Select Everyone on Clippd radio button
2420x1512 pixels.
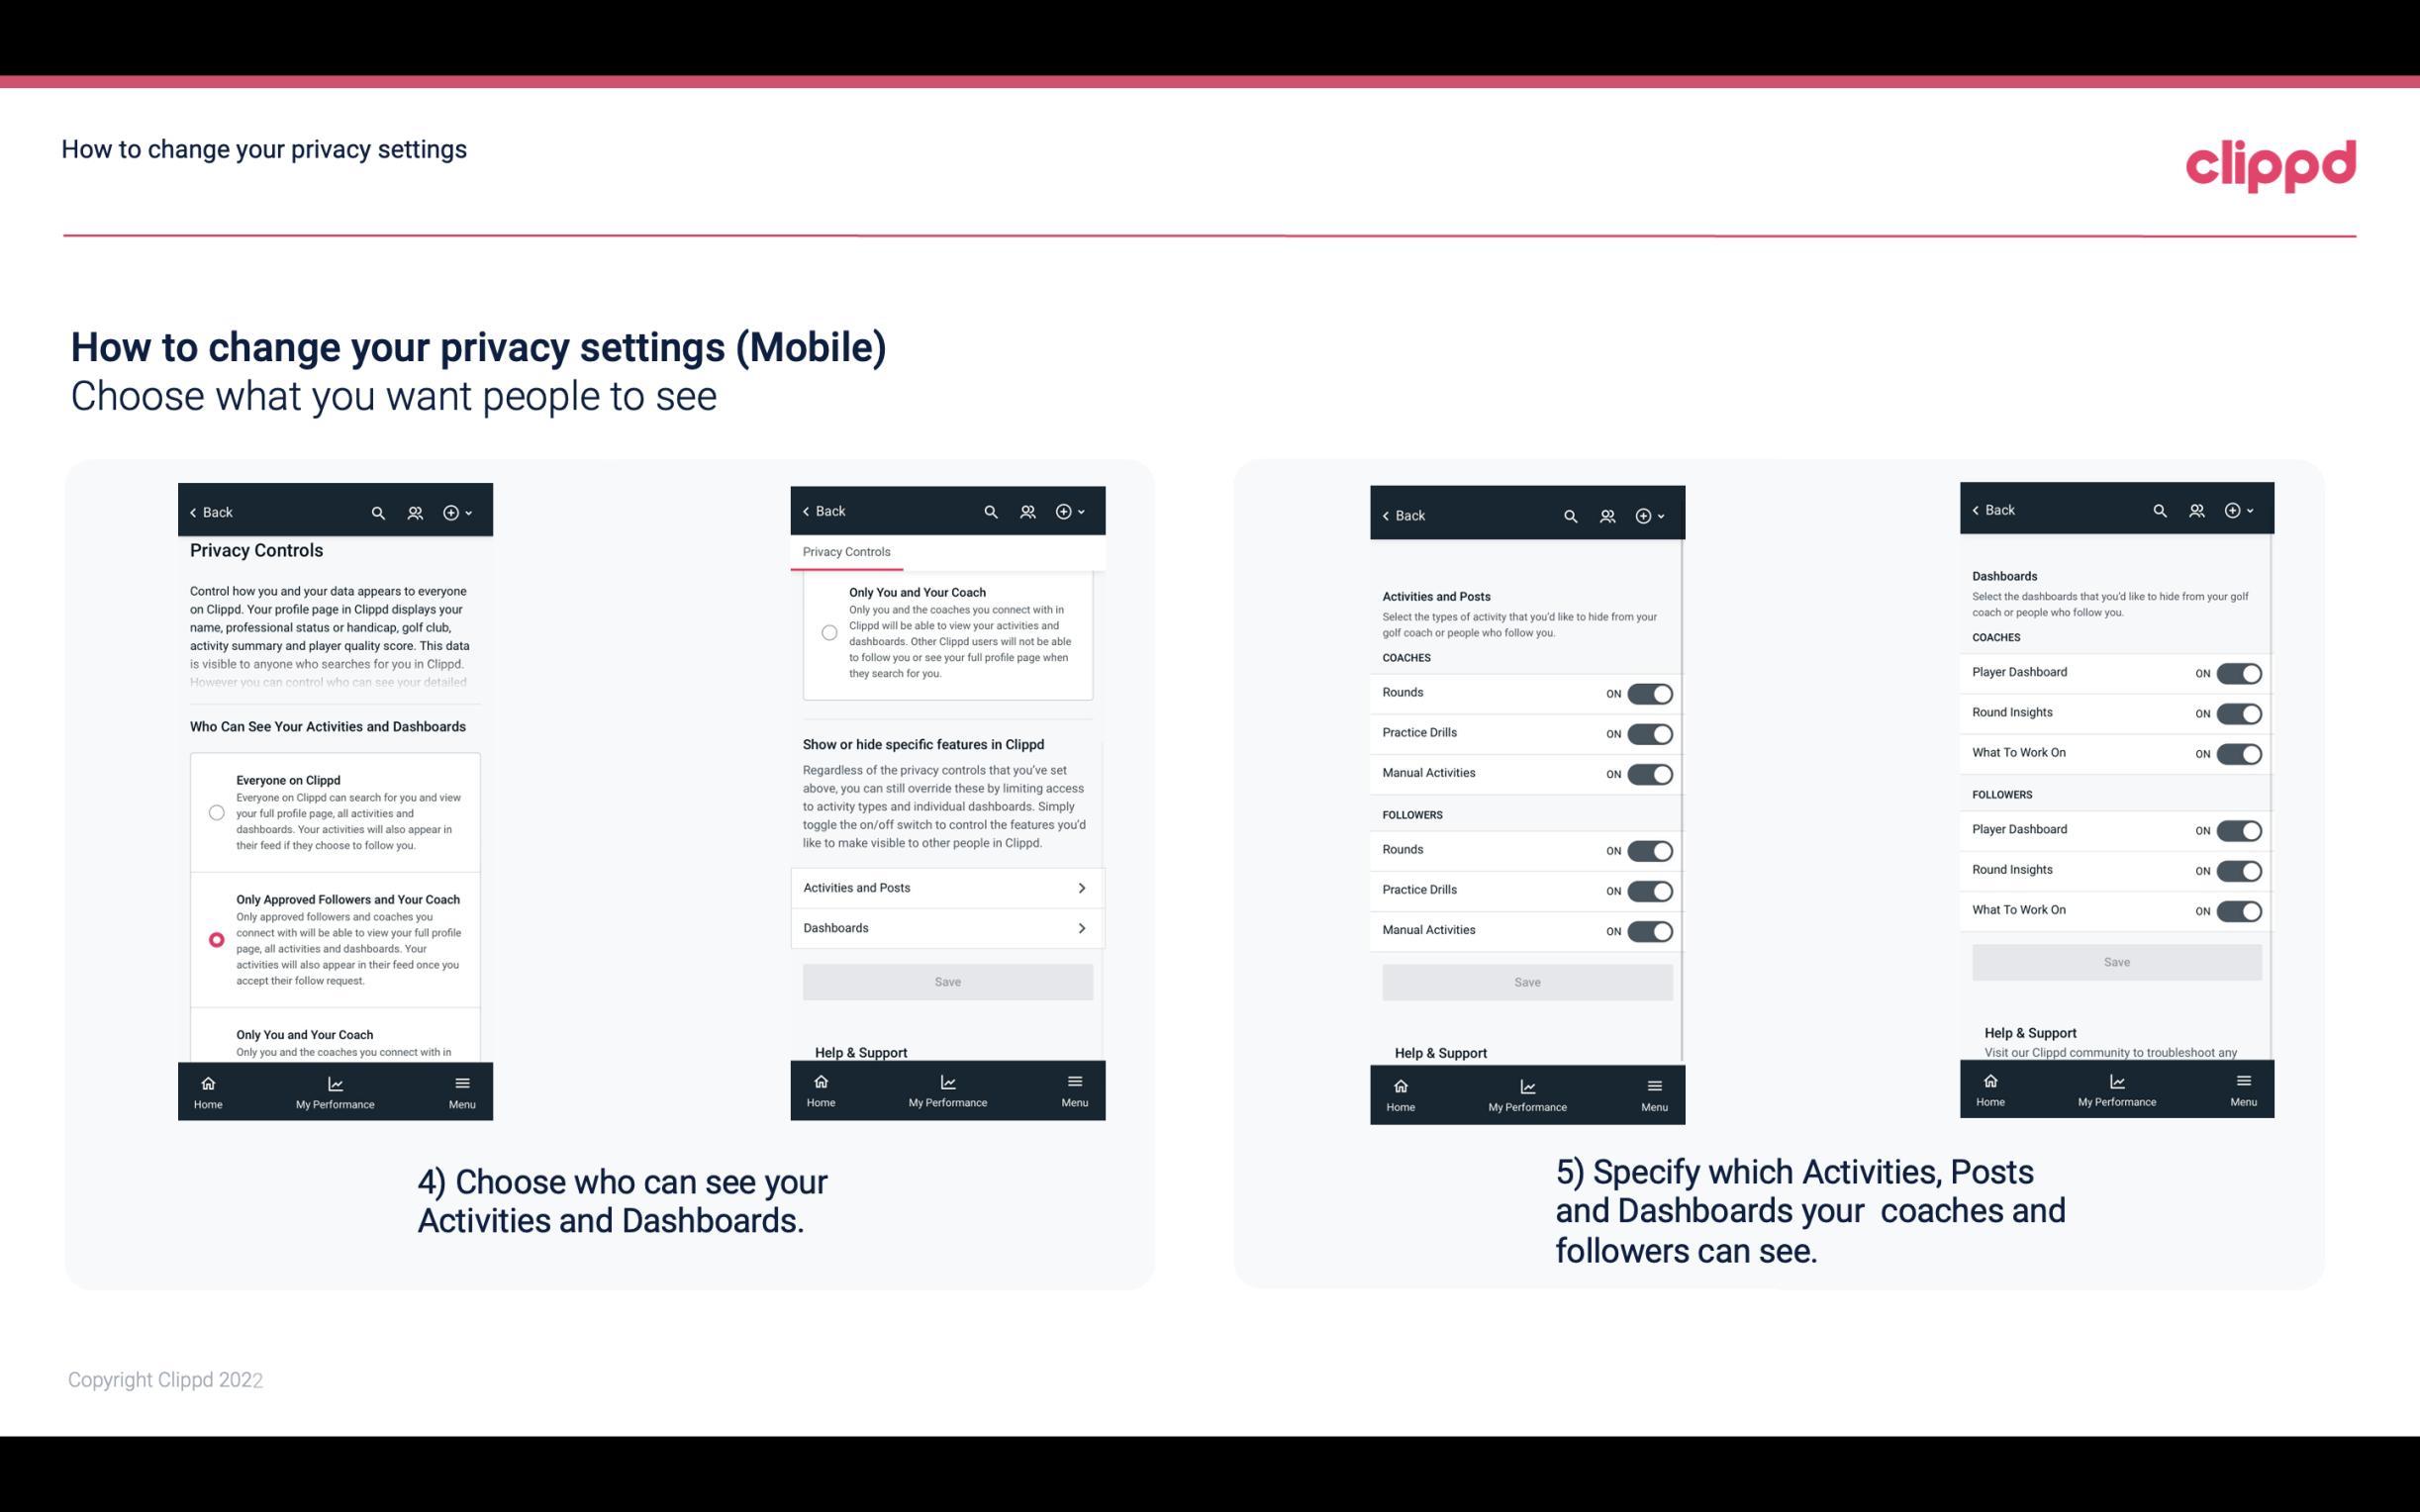(215, 811)
